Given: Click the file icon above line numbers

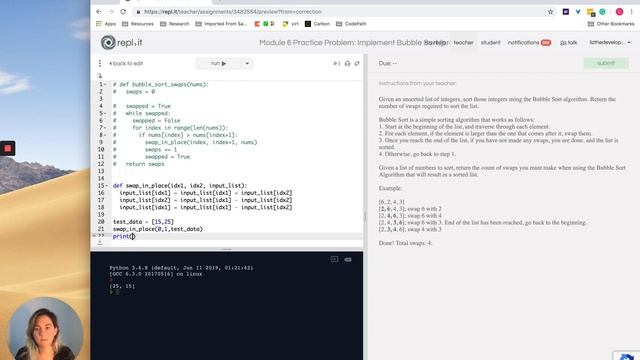Looking at the screenshot, I should [100, 75].
